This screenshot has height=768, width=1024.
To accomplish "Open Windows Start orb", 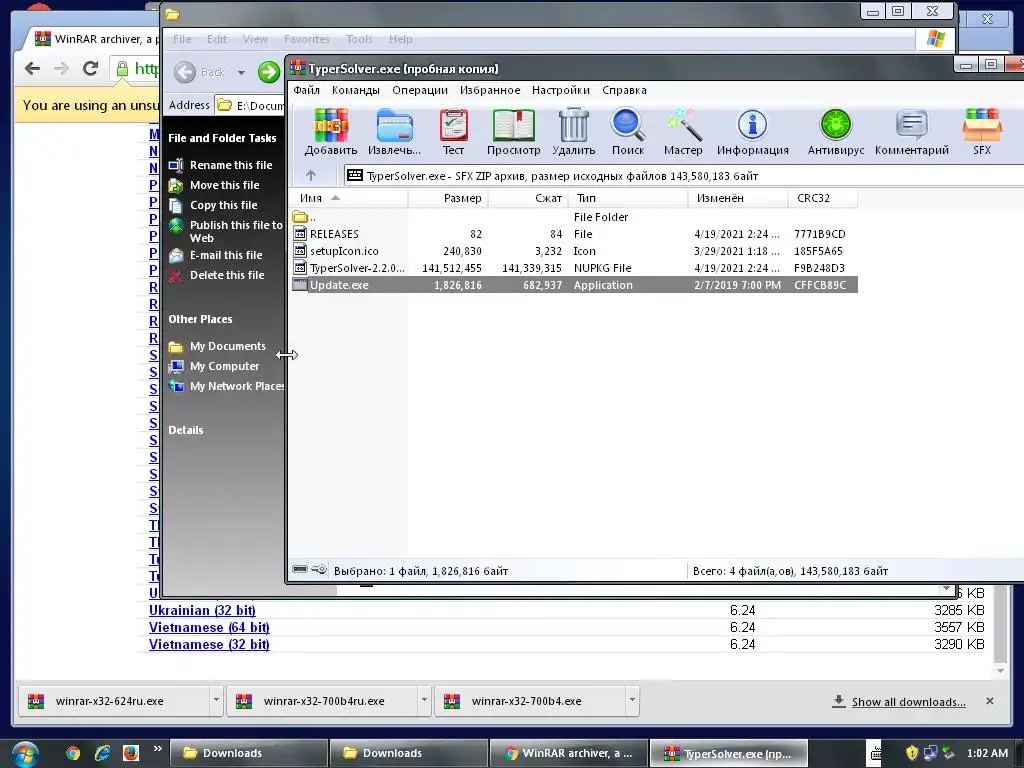I will [x=24, y=754].
